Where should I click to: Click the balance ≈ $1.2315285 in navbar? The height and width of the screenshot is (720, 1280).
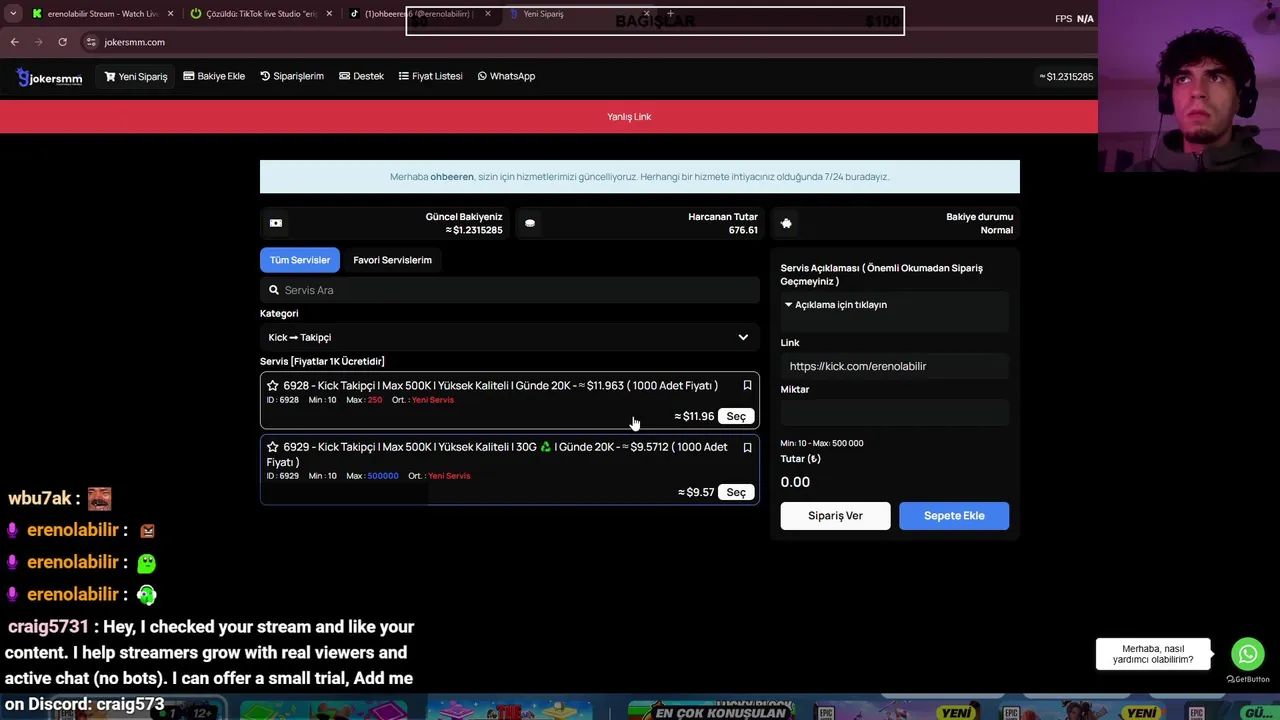pos(1066,76)
